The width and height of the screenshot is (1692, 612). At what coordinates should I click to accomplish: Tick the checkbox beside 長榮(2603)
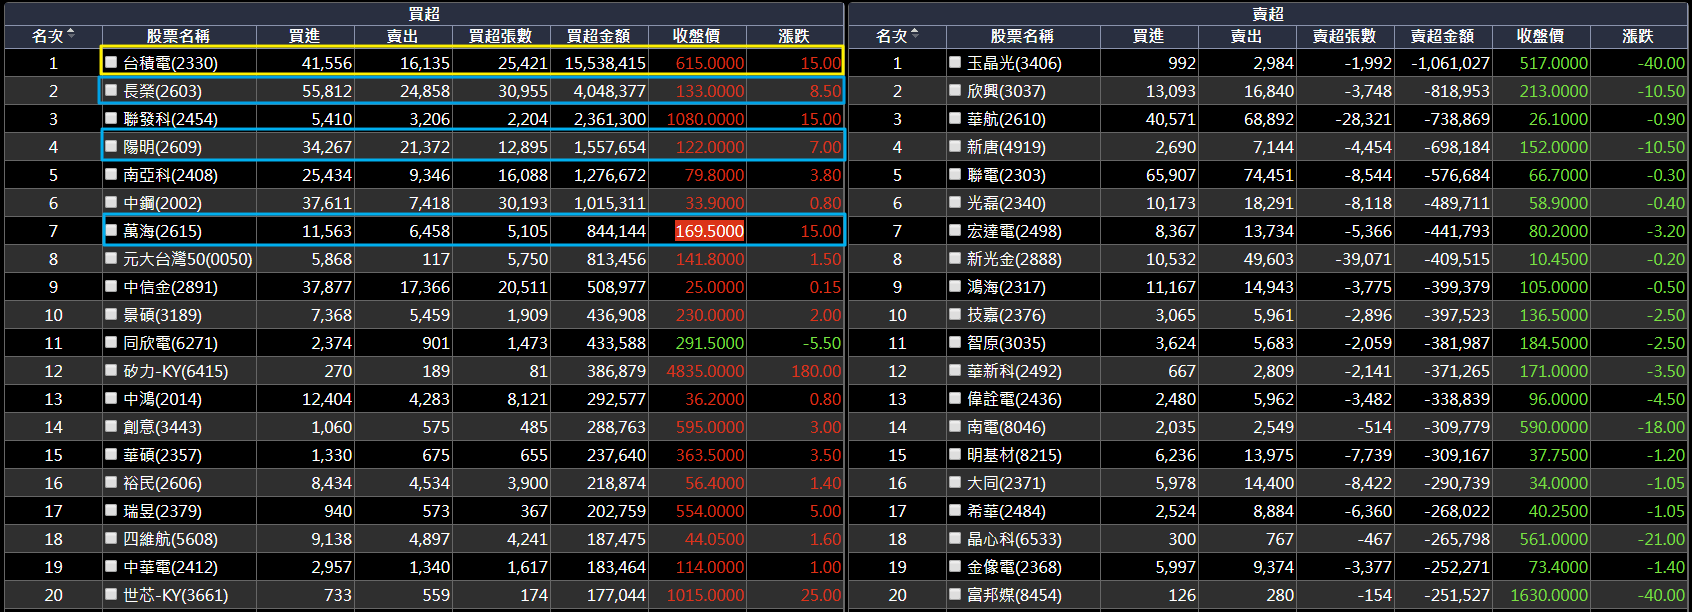[112, 90]
